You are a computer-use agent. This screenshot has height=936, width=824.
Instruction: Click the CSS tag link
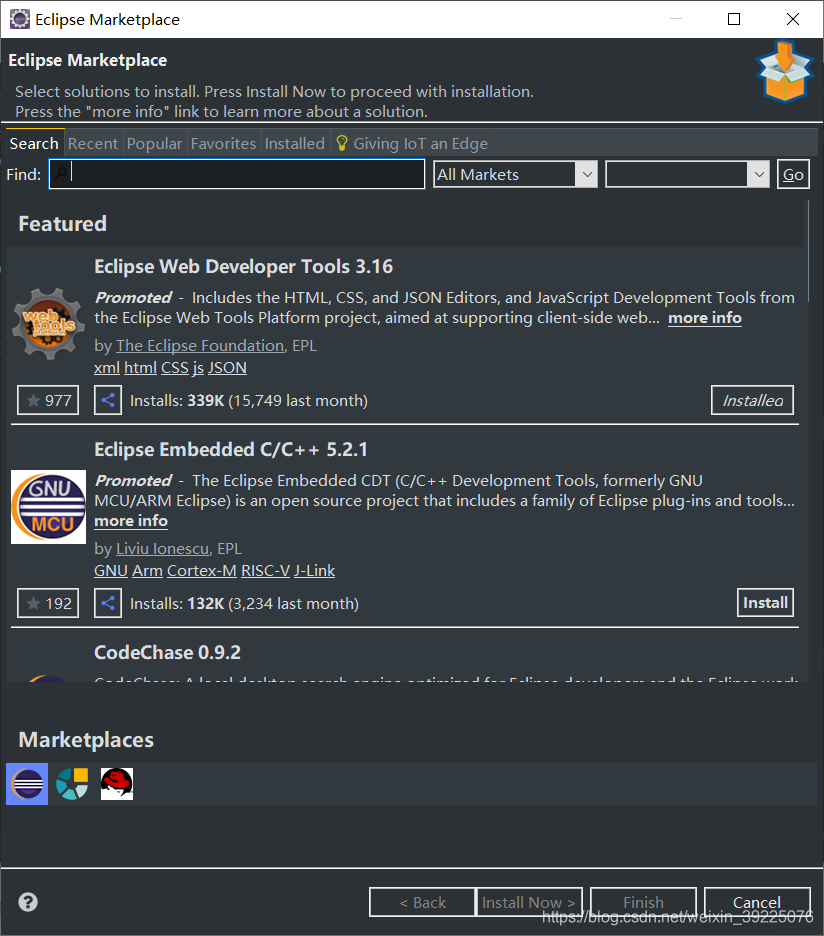[174, 368]
